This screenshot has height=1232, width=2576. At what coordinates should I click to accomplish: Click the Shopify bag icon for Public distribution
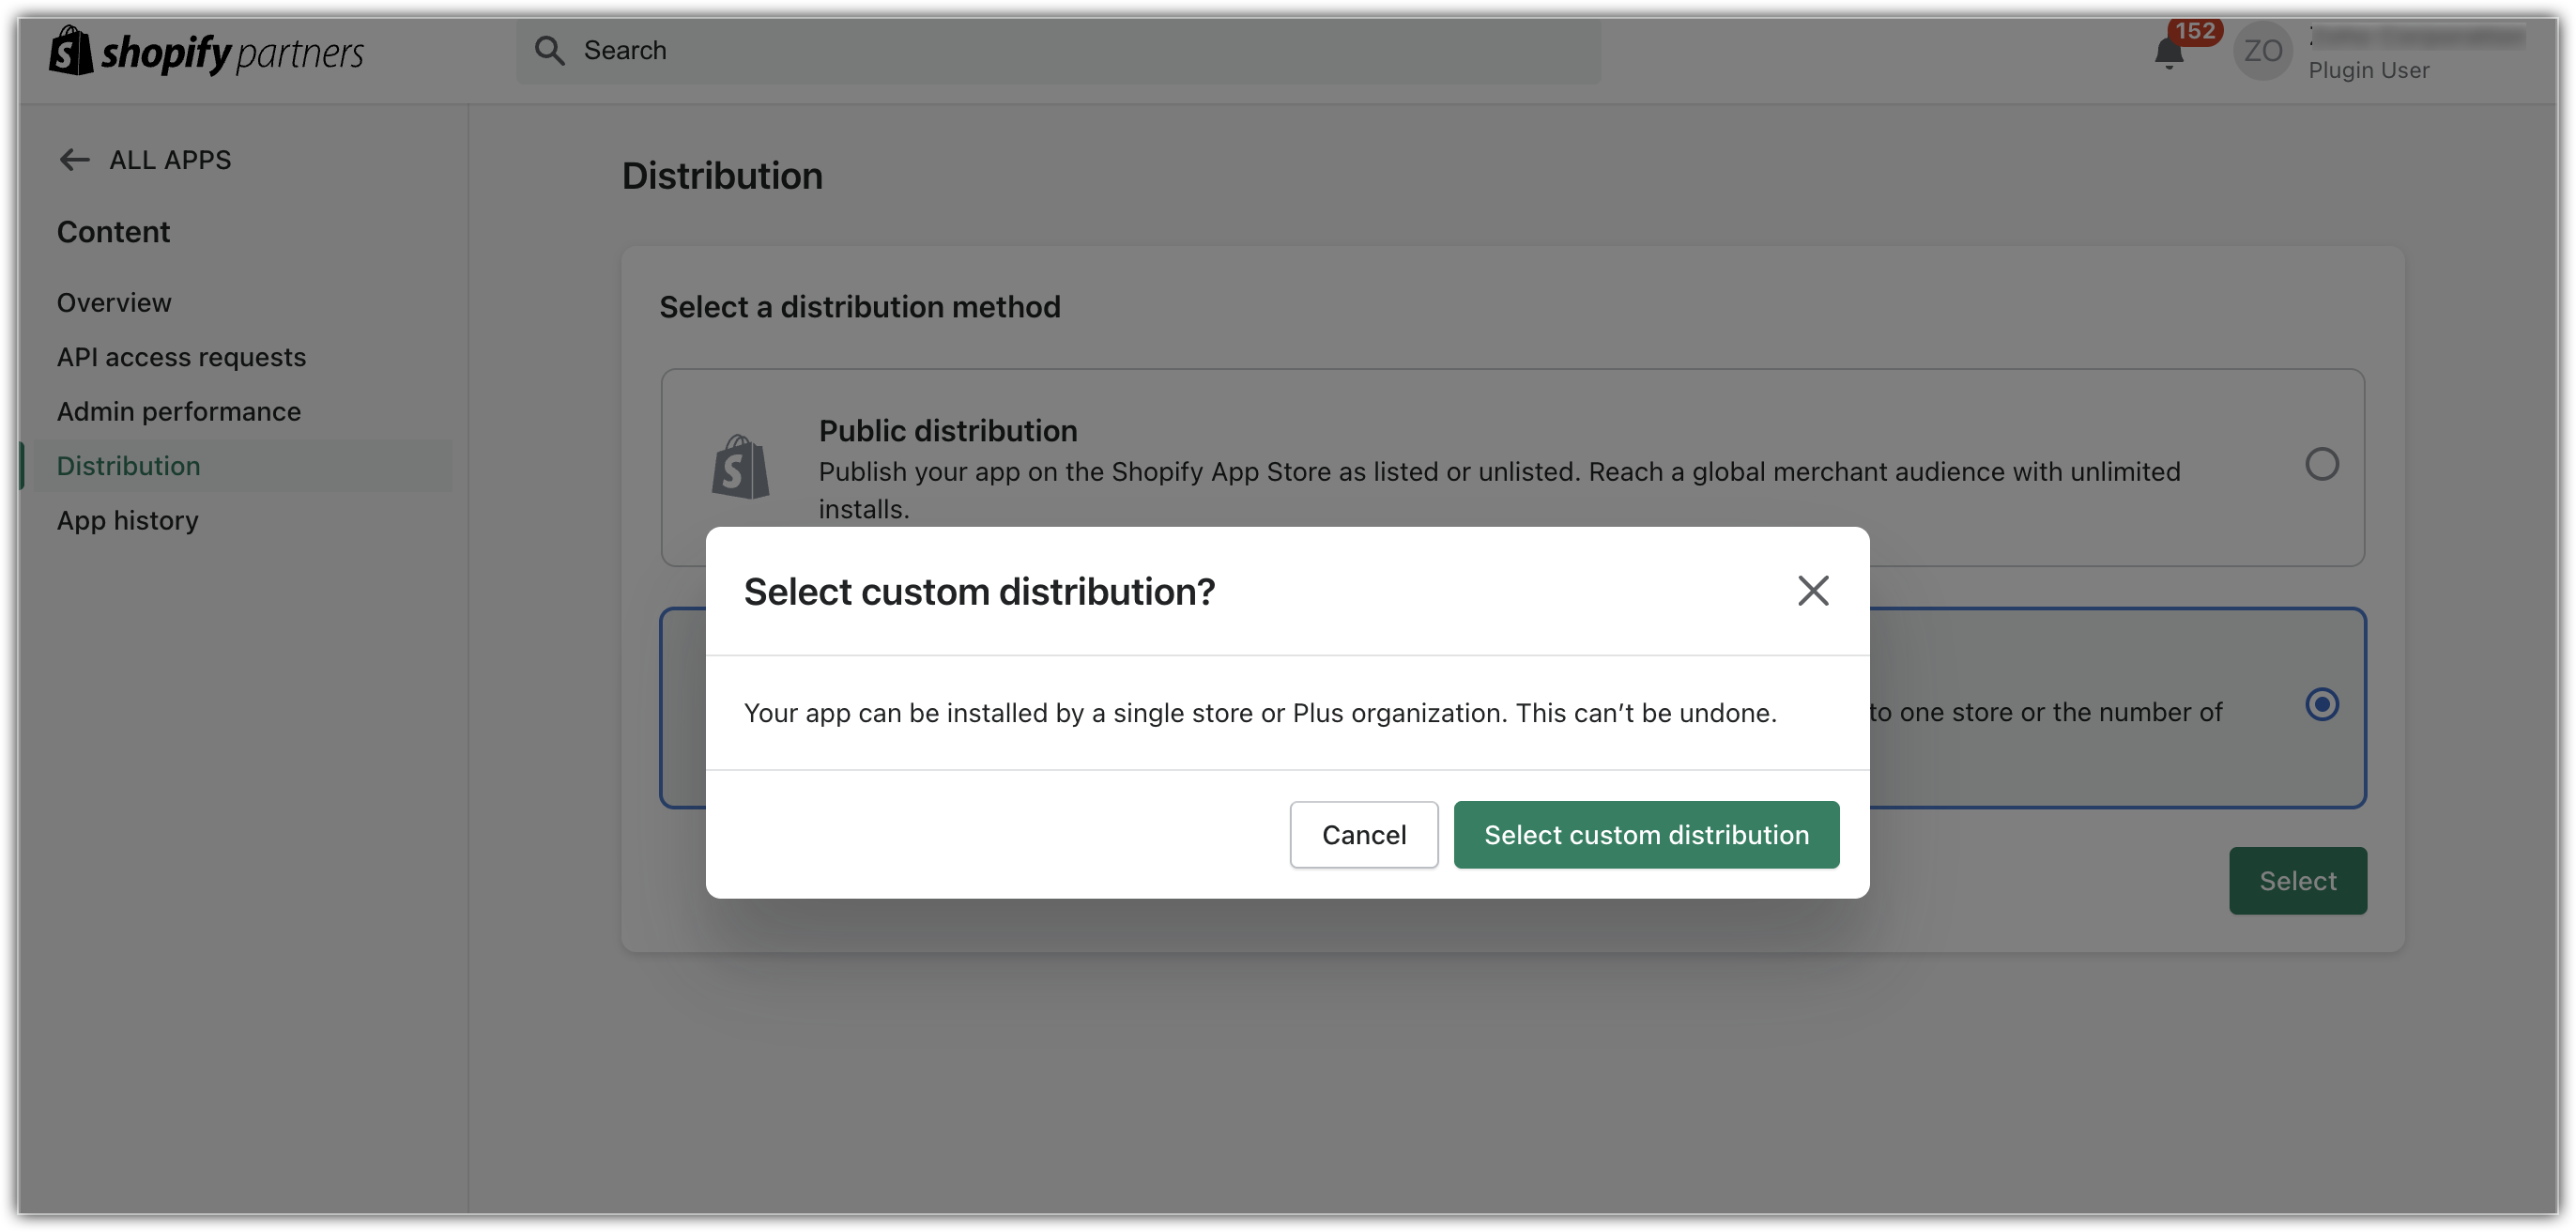coord(740,467)
